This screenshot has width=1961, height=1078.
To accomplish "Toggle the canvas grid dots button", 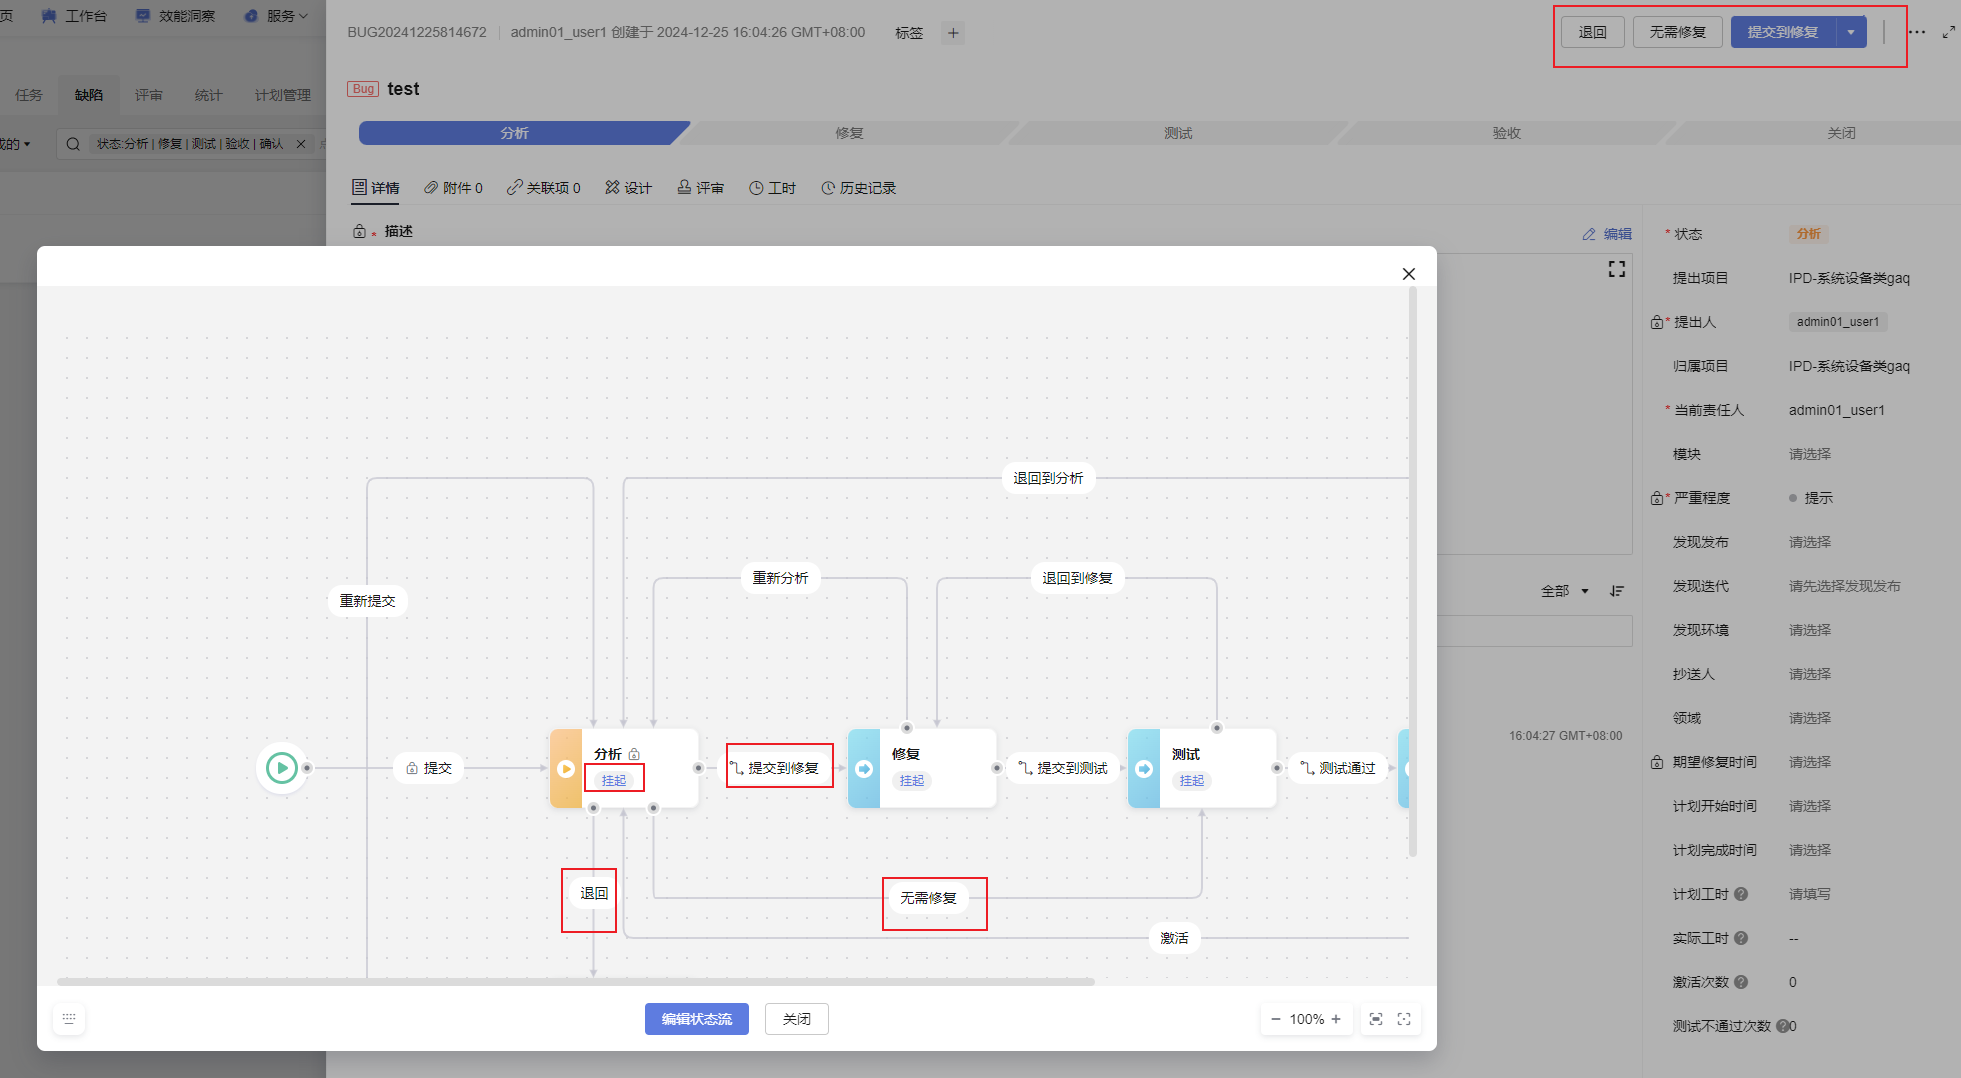I will (x=69, y=1019).
